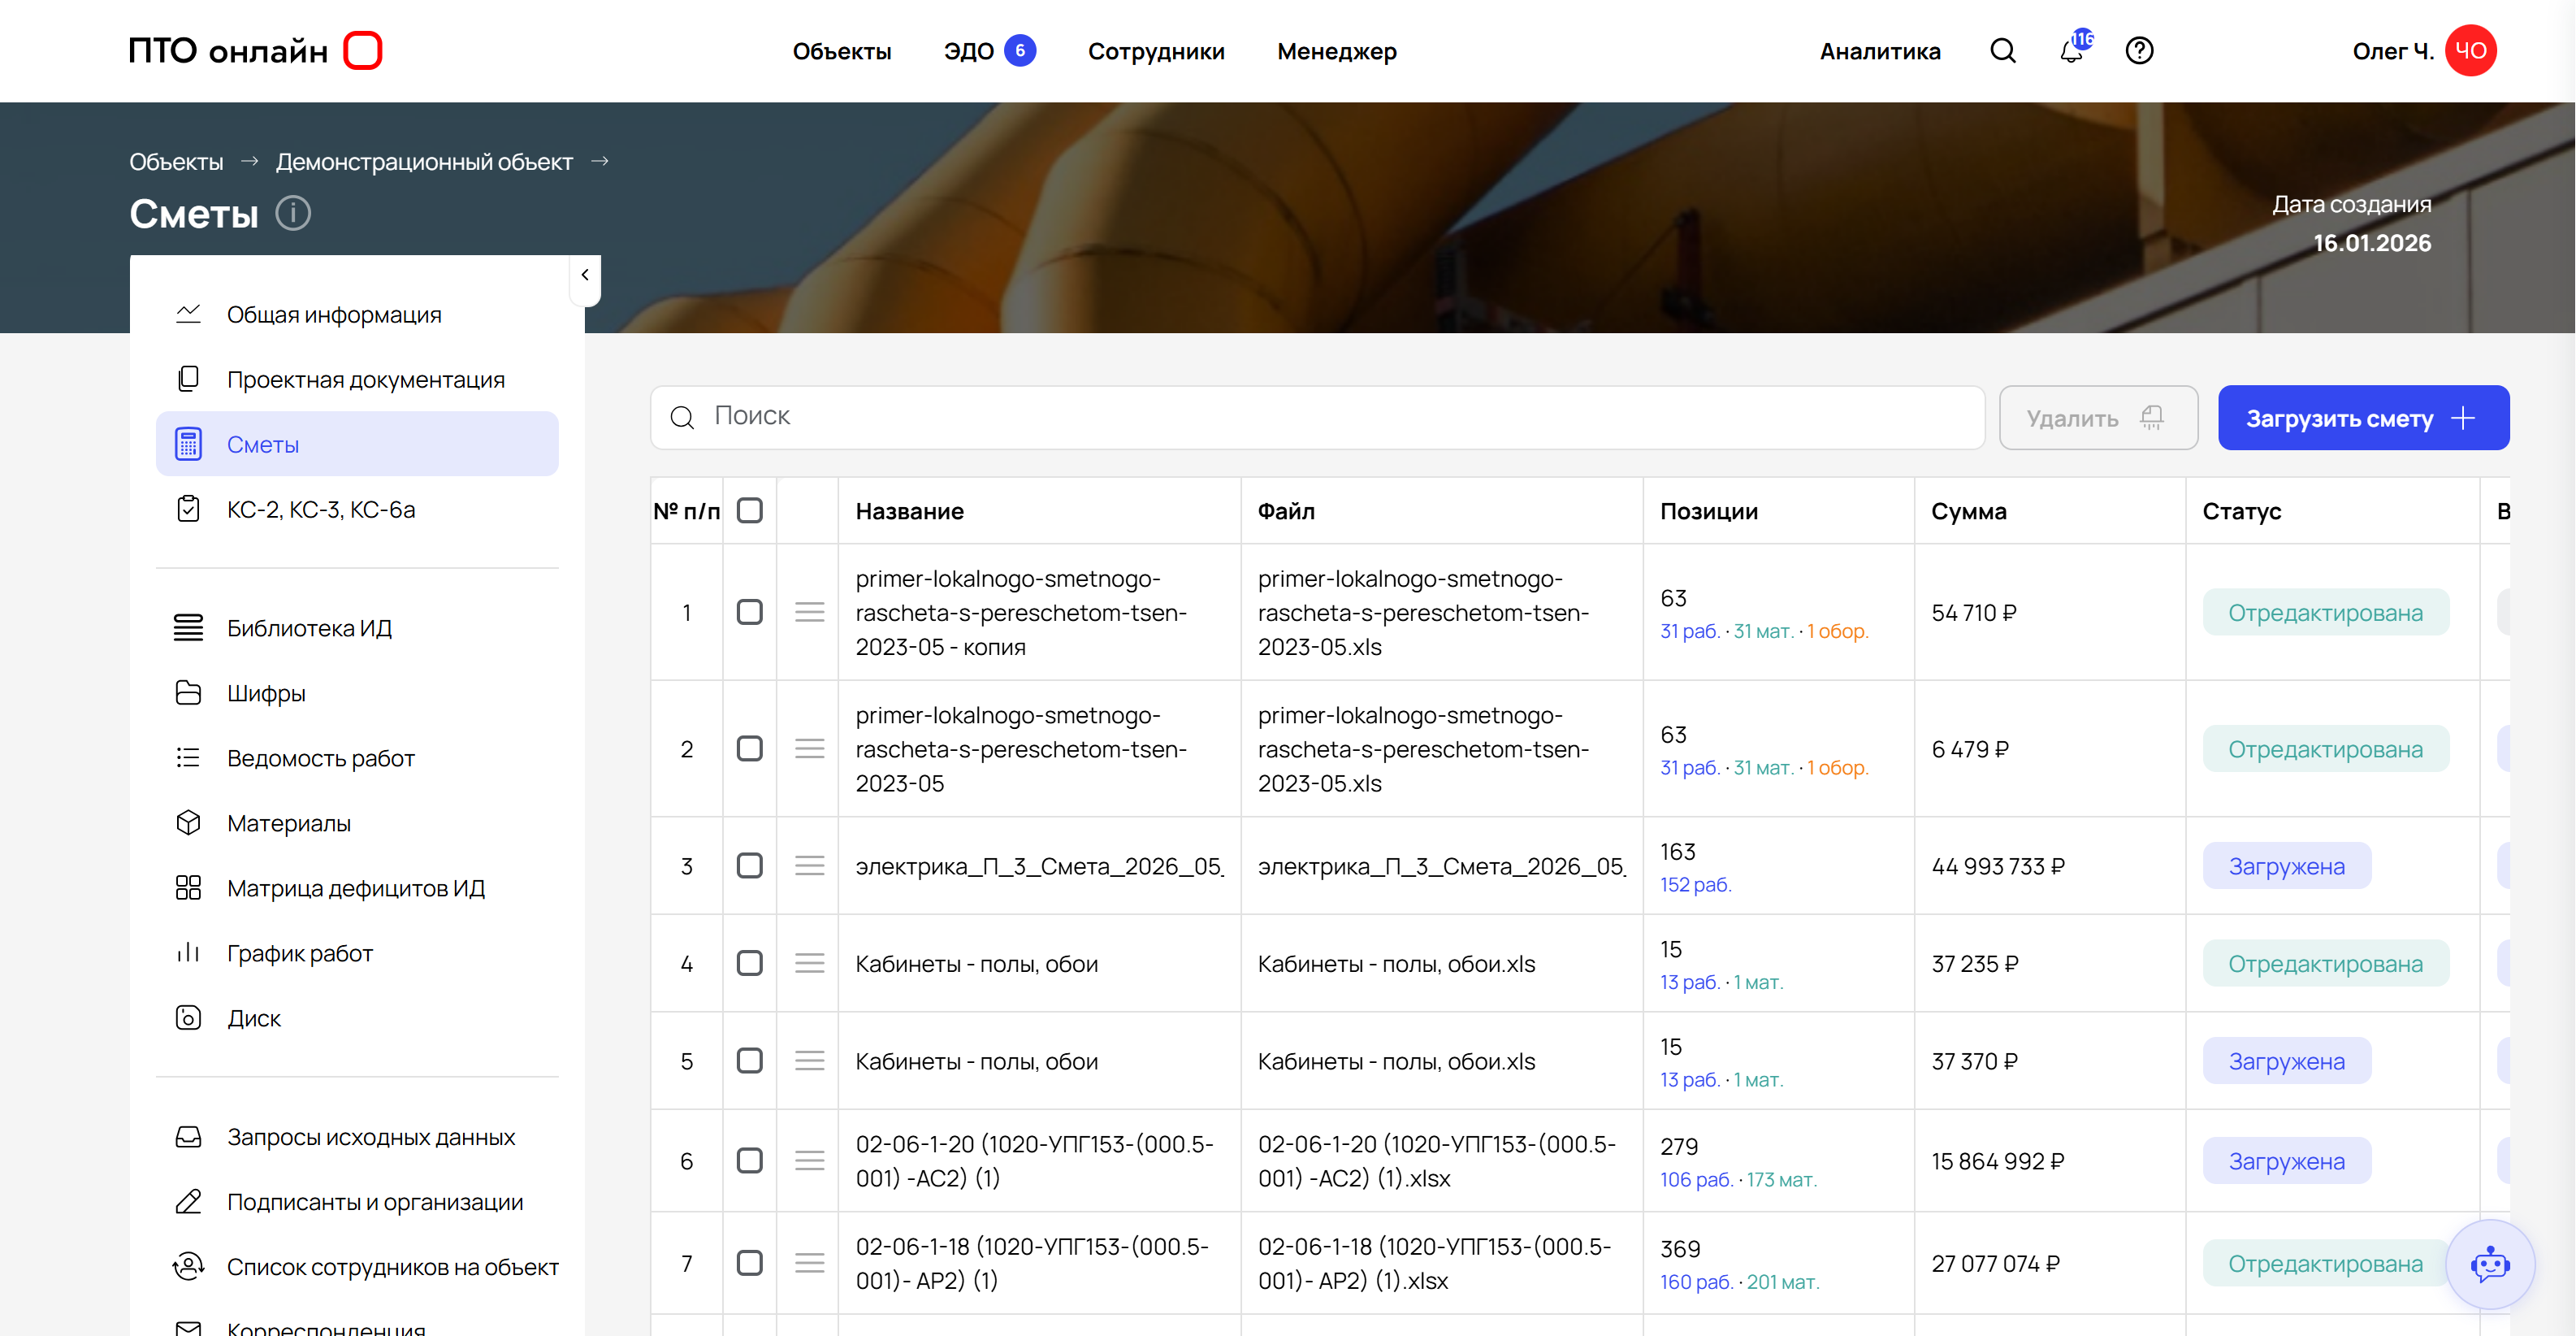Screen dimensions: 2576x1336
Task: Tick checkbox for row 5 Кабинеты
Action: [749, 1061]
